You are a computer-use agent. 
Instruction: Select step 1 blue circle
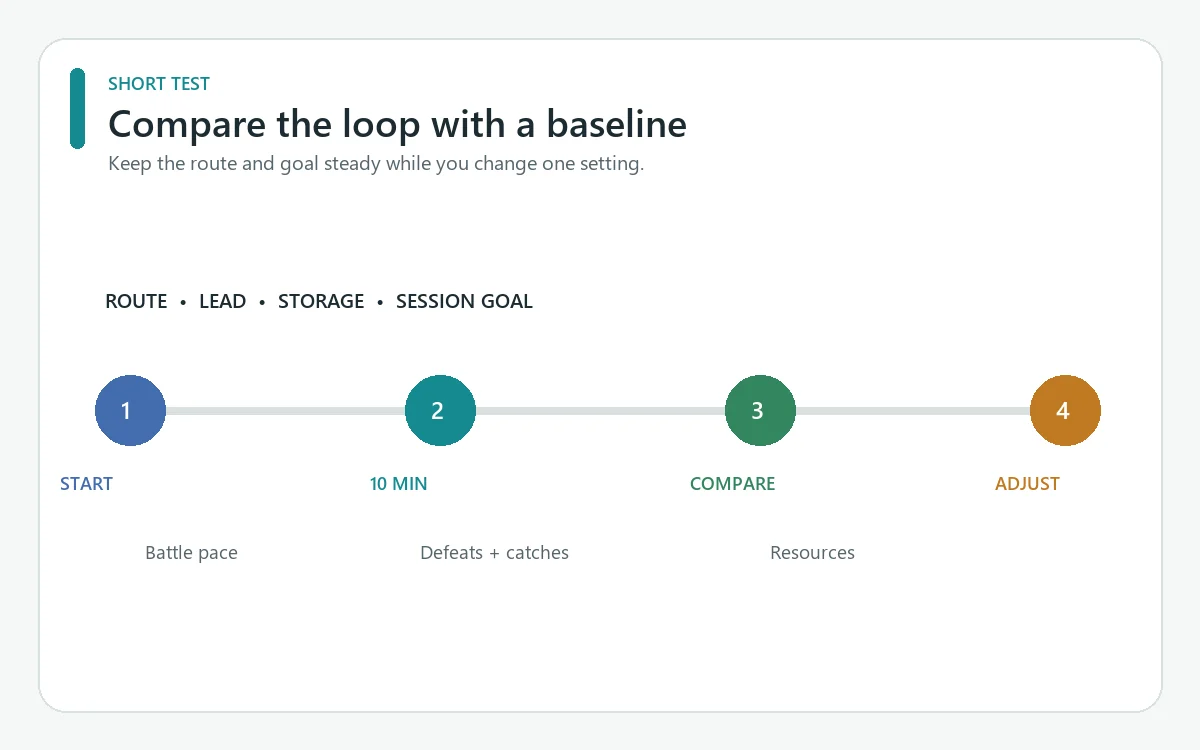tap(130, 411)
